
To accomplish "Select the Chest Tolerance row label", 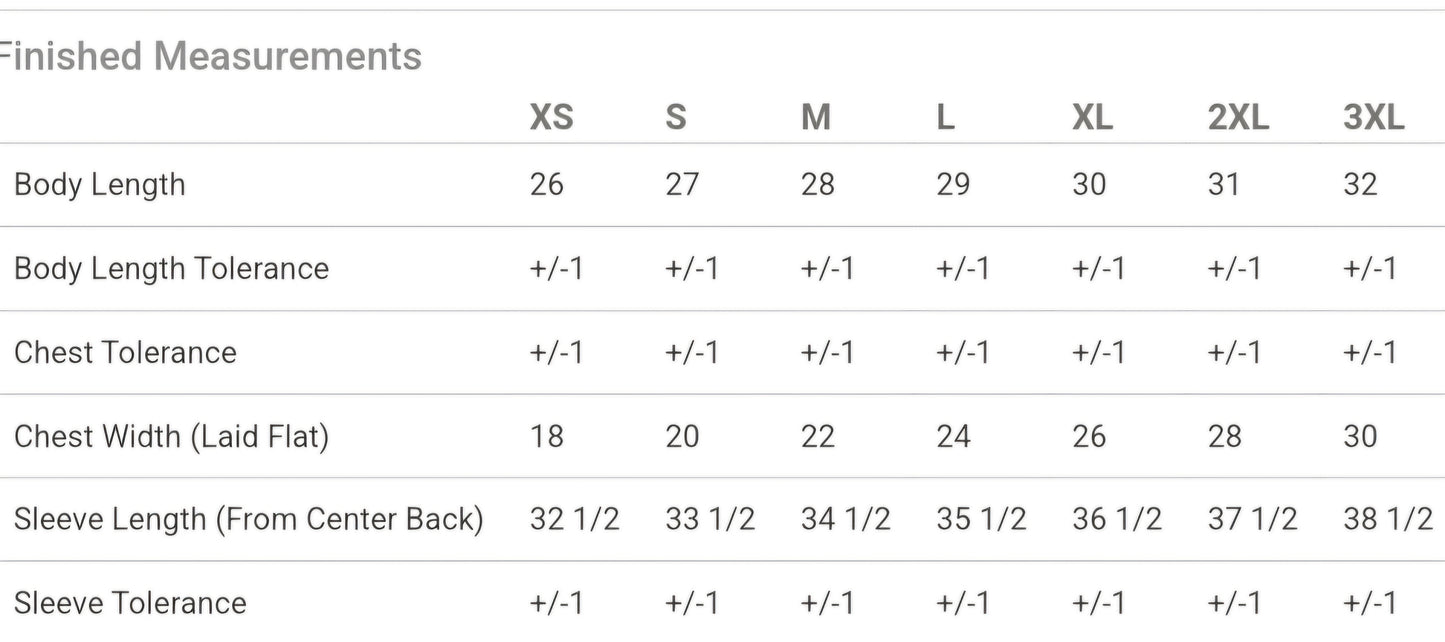I will [125, 352].
